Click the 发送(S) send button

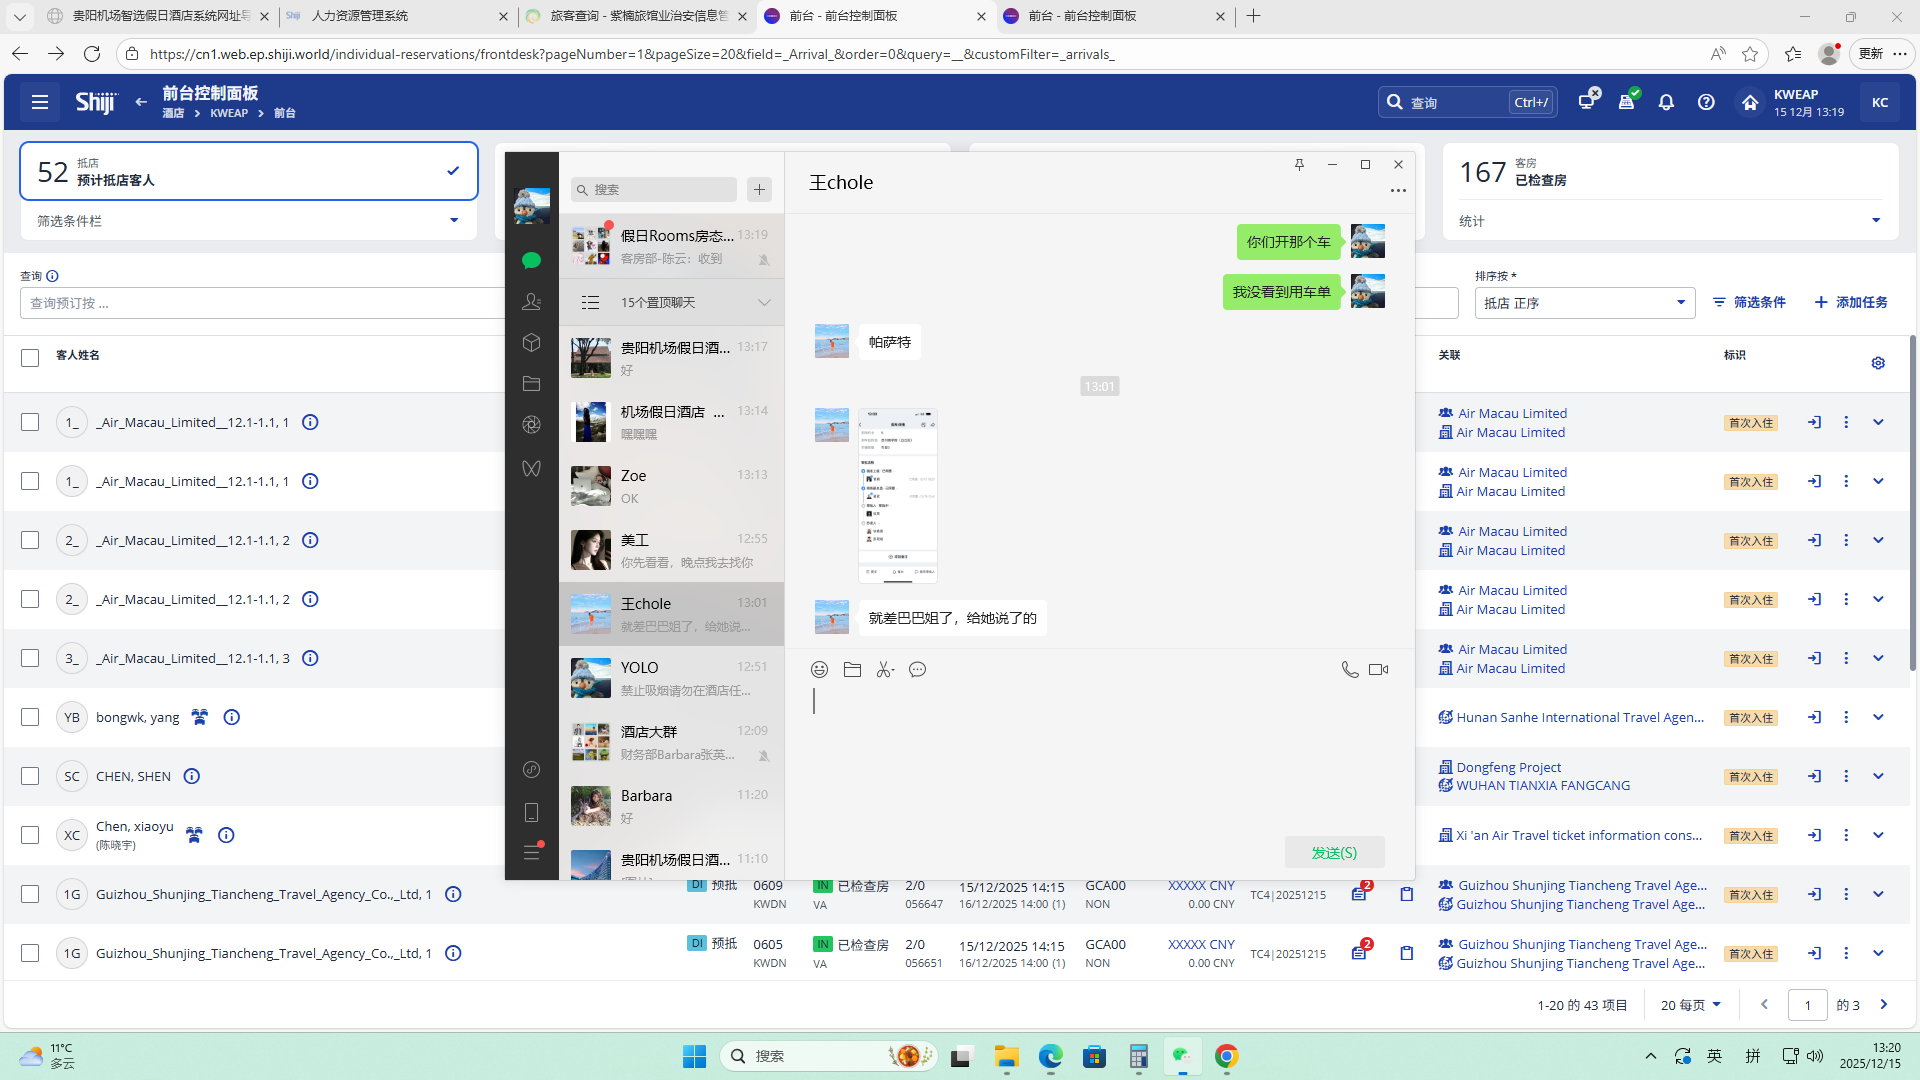[1334, 852]
